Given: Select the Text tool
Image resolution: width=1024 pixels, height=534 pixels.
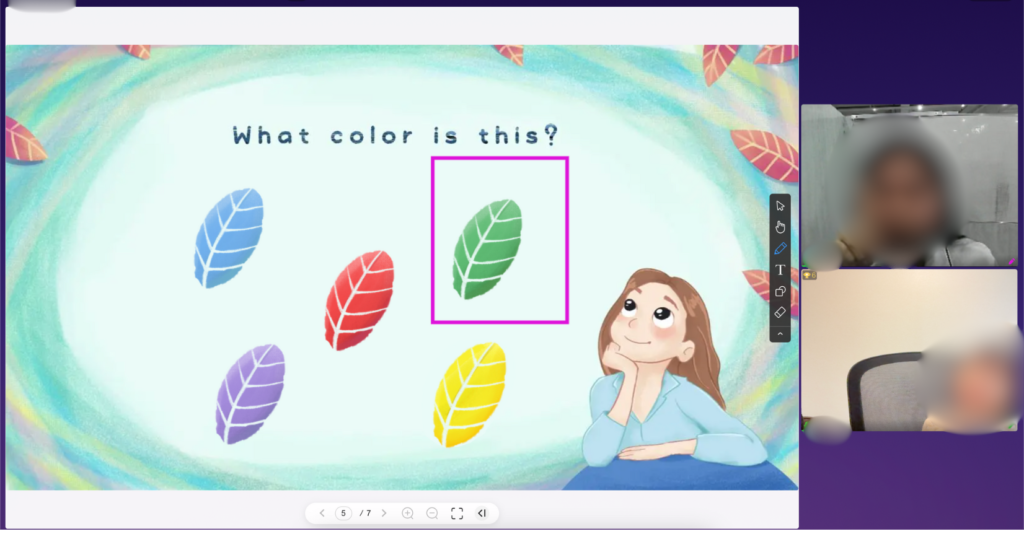Looking at the screenshot, I should [x=780, y=270].
